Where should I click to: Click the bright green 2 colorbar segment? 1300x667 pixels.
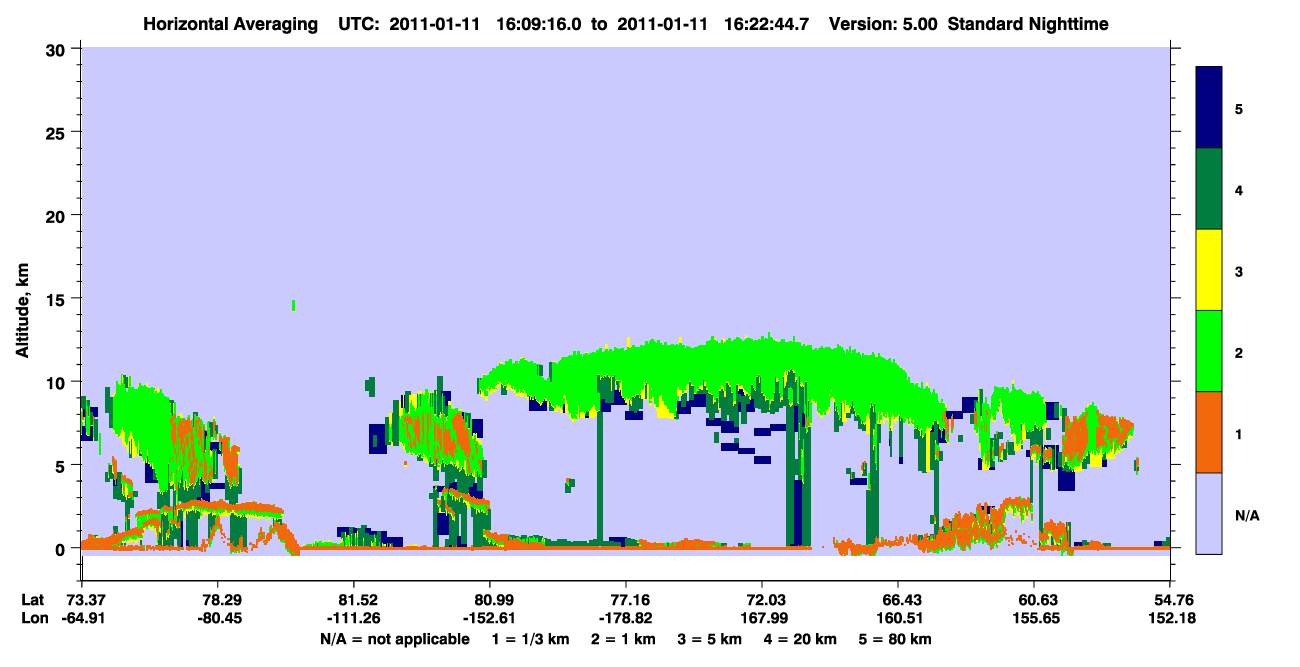point(1209,351)
